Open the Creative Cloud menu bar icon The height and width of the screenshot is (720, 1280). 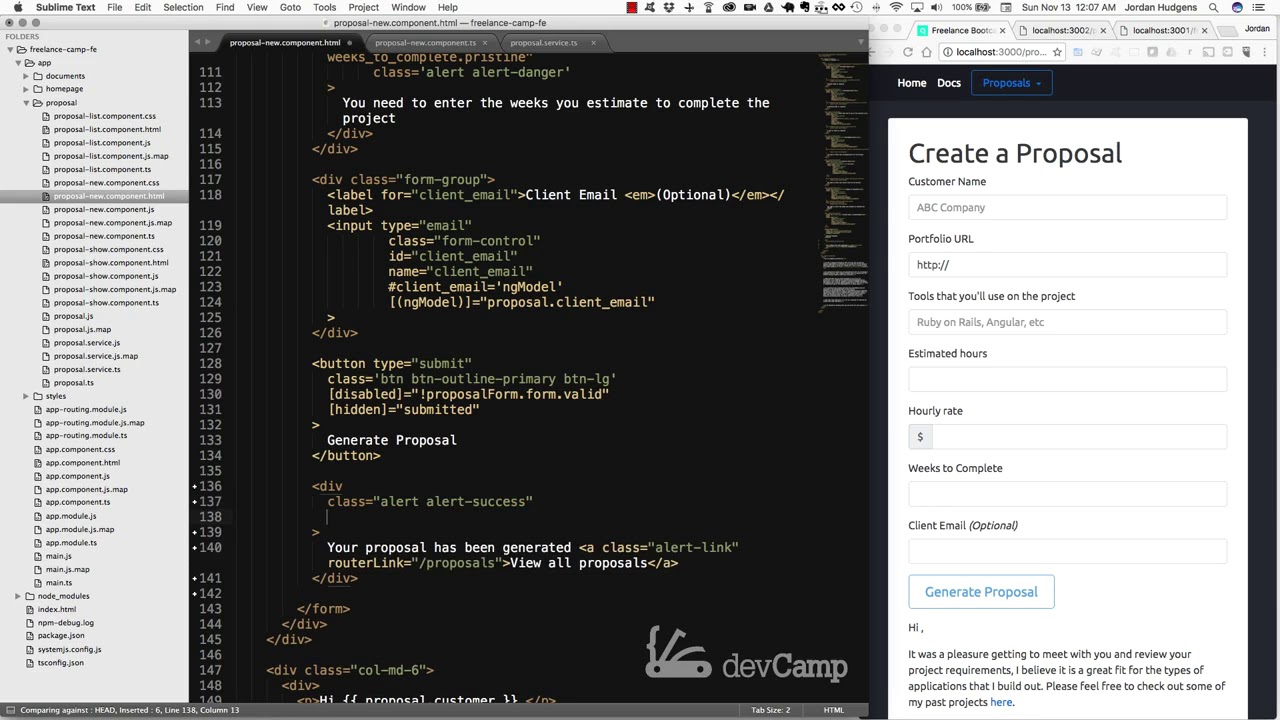[x=729, y=7]
